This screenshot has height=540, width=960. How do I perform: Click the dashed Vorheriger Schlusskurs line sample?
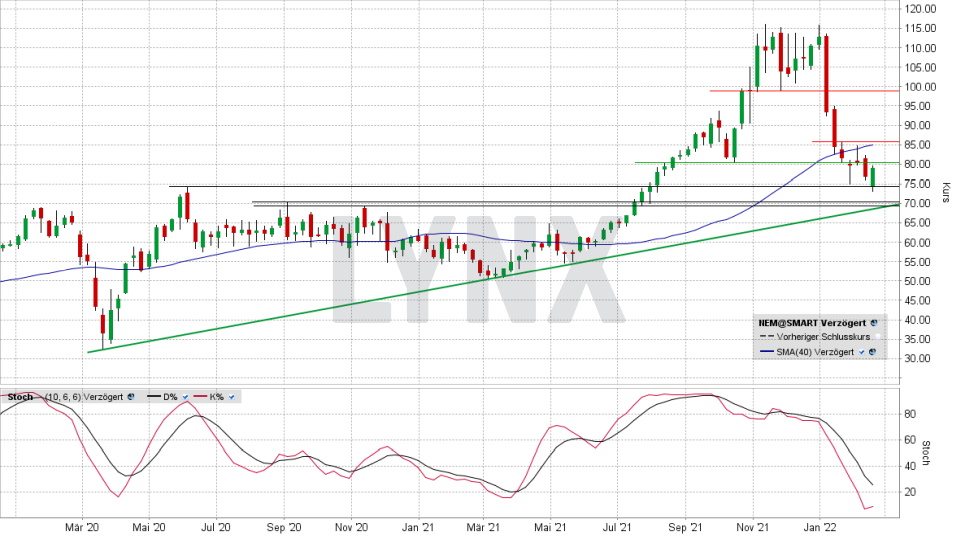(x=764, y=338)
